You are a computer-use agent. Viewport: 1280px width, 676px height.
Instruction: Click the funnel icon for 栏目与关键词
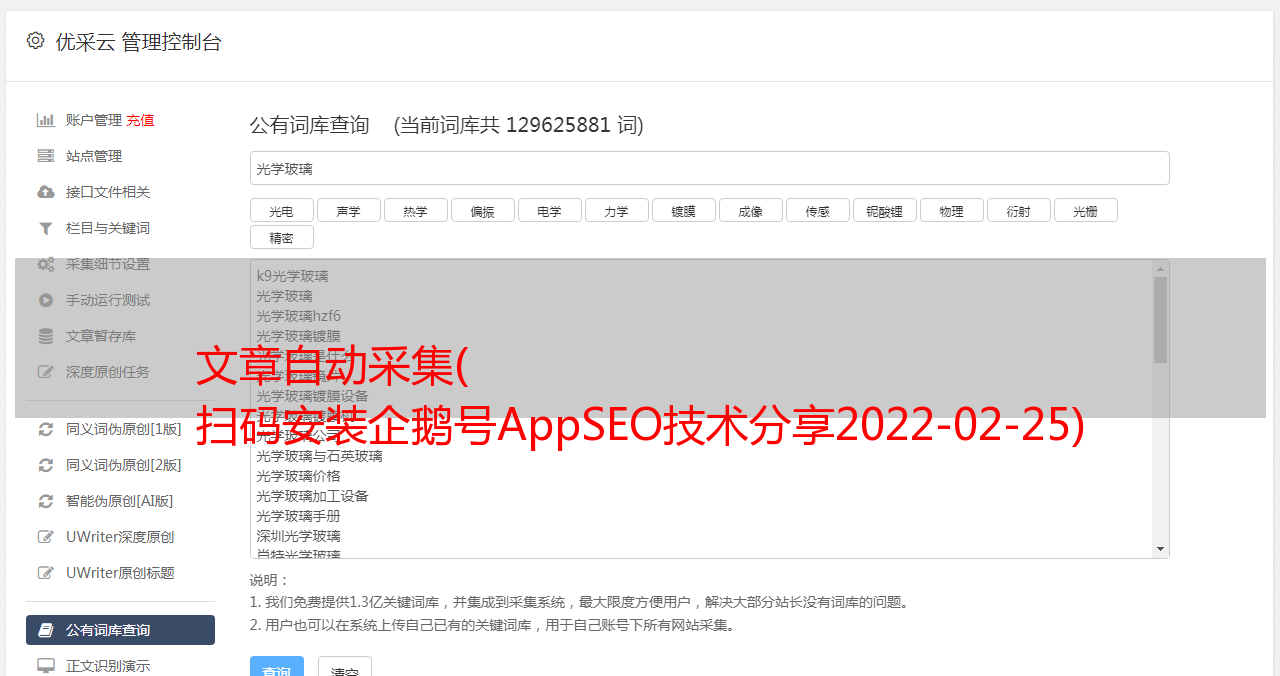click(x=46, y=228)
